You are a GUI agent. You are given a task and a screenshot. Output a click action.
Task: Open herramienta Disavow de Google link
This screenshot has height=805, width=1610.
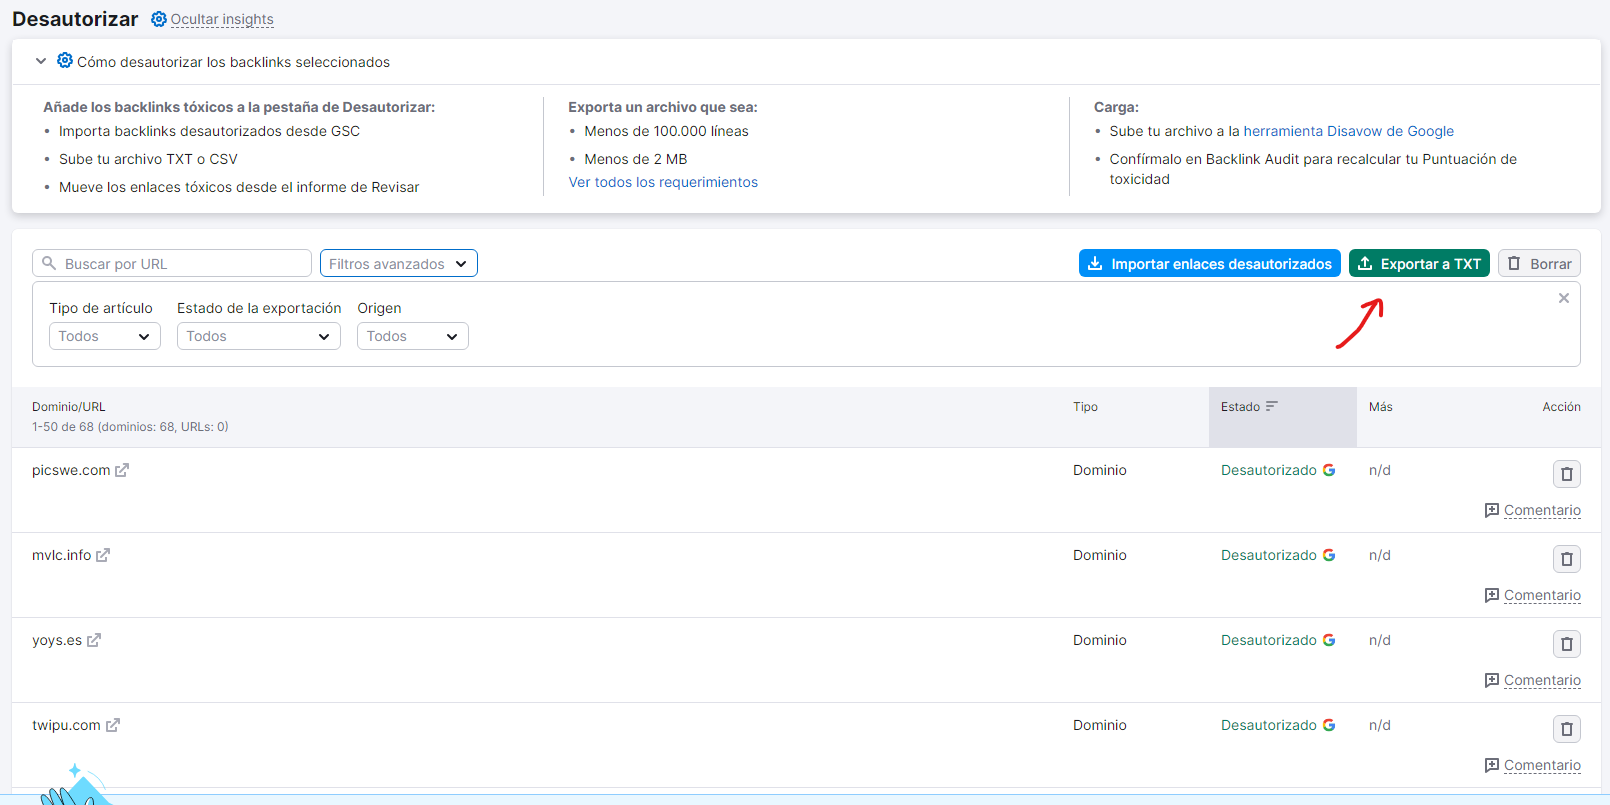[1348, 131]
